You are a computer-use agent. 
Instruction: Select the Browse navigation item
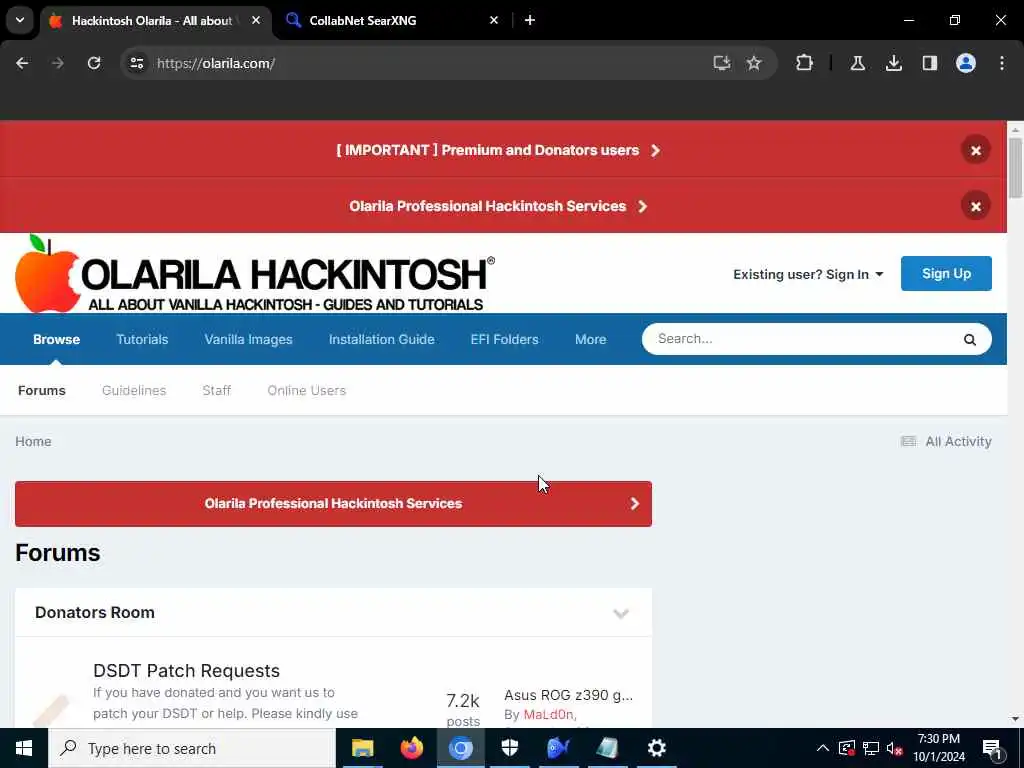tap(57, 340)
